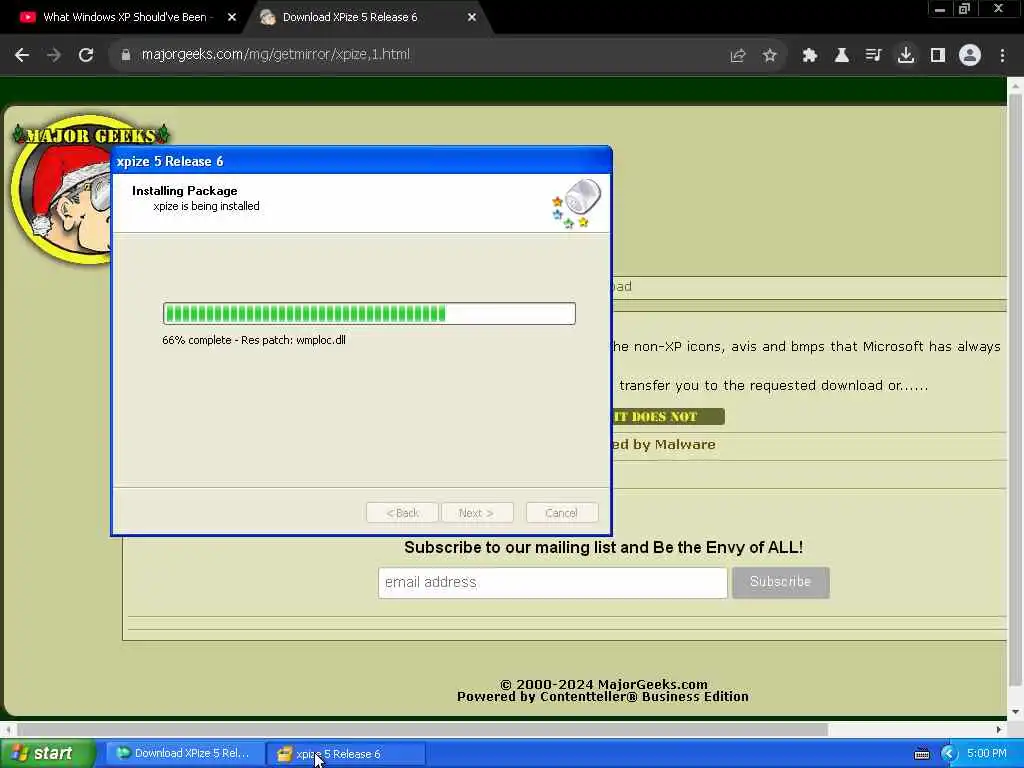Select the 'Download XPize 5 Release 6' tab
The height and width of the screenshot is (768, 1024).
[x=350, y=18]
